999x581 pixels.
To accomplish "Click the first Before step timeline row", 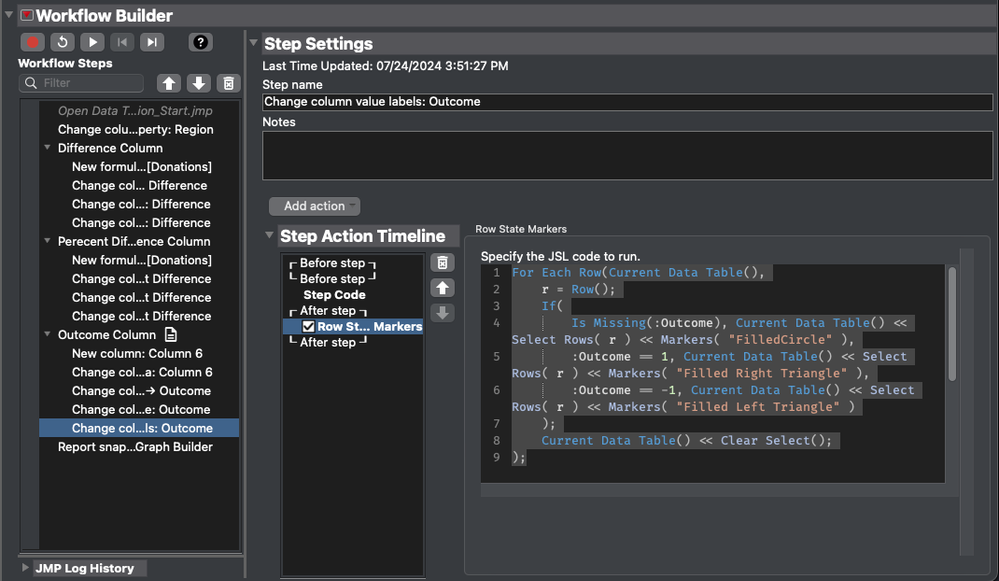I will coord(333,263).
